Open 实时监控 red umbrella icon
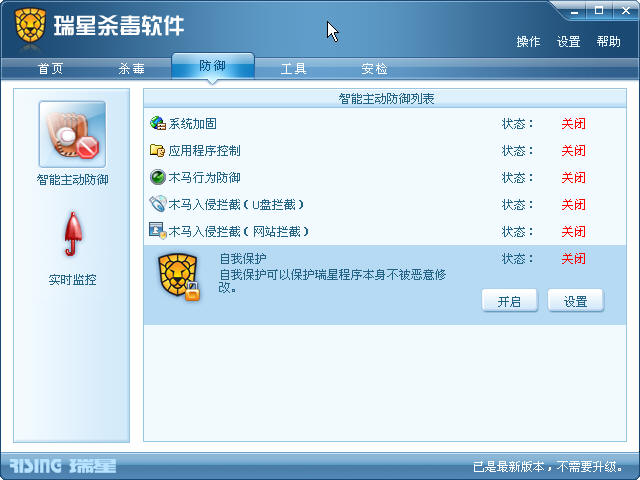The width and height of the screenshot is (640, 480). [x=73, y=234]
